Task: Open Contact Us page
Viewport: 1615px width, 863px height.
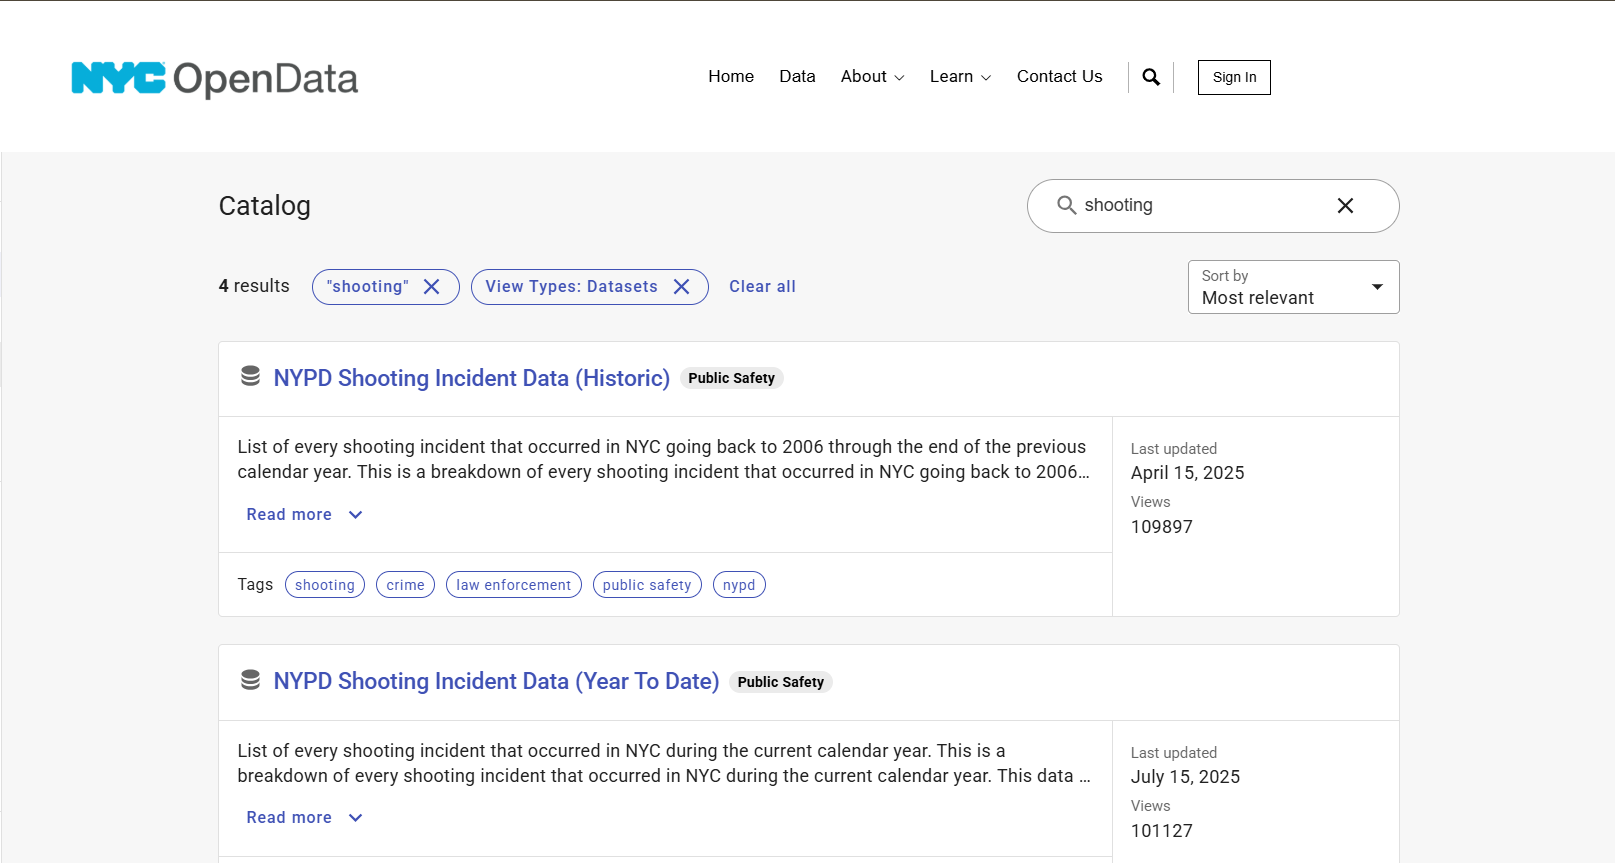Action: [x=1059, y=76]
